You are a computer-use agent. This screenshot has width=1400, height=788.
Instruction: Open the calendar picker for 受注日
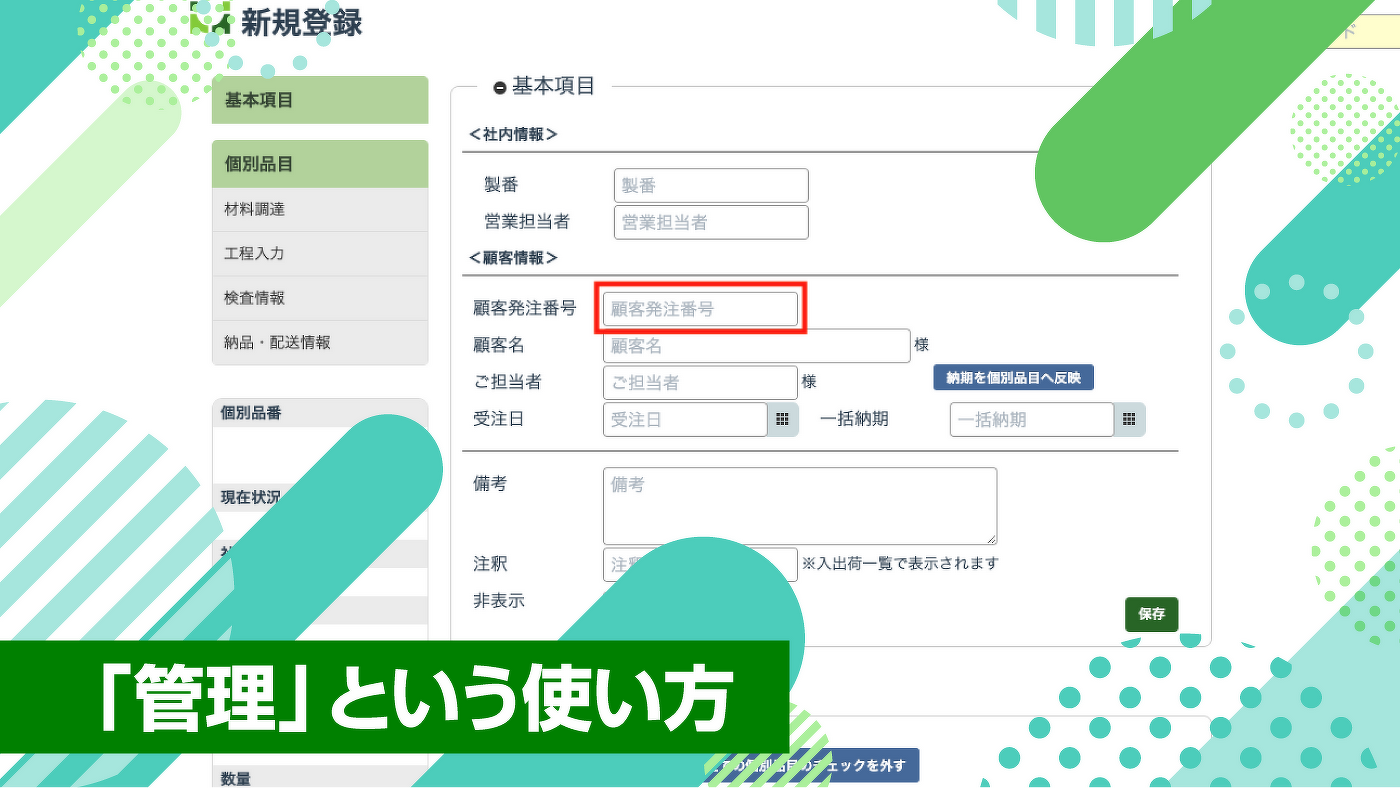tap(783, 420)
